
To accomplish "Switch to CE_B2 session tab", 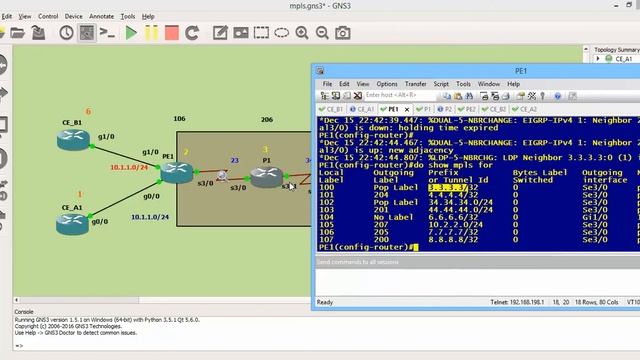I will click(494, 109).
